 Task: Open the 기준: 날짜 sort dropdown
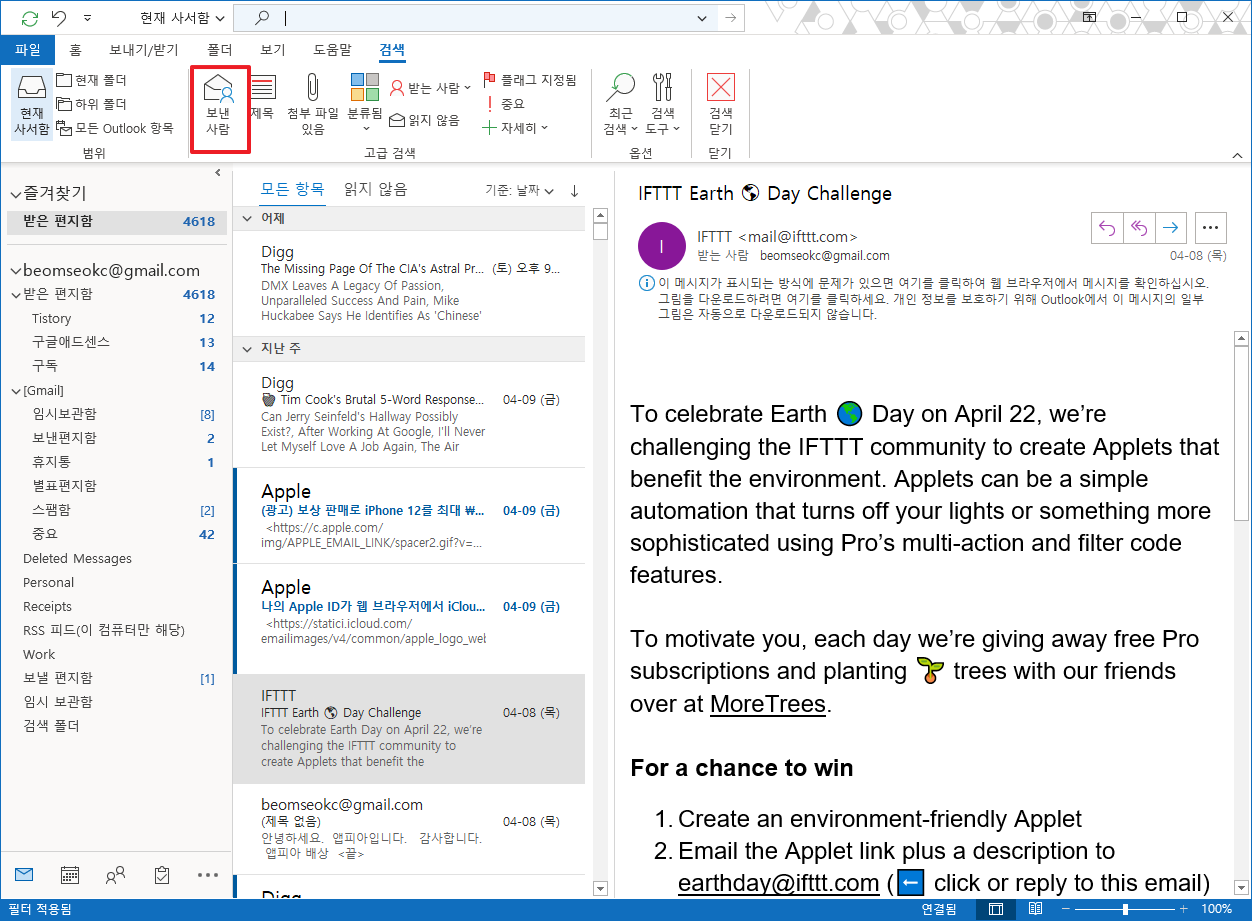click(520, 190)
